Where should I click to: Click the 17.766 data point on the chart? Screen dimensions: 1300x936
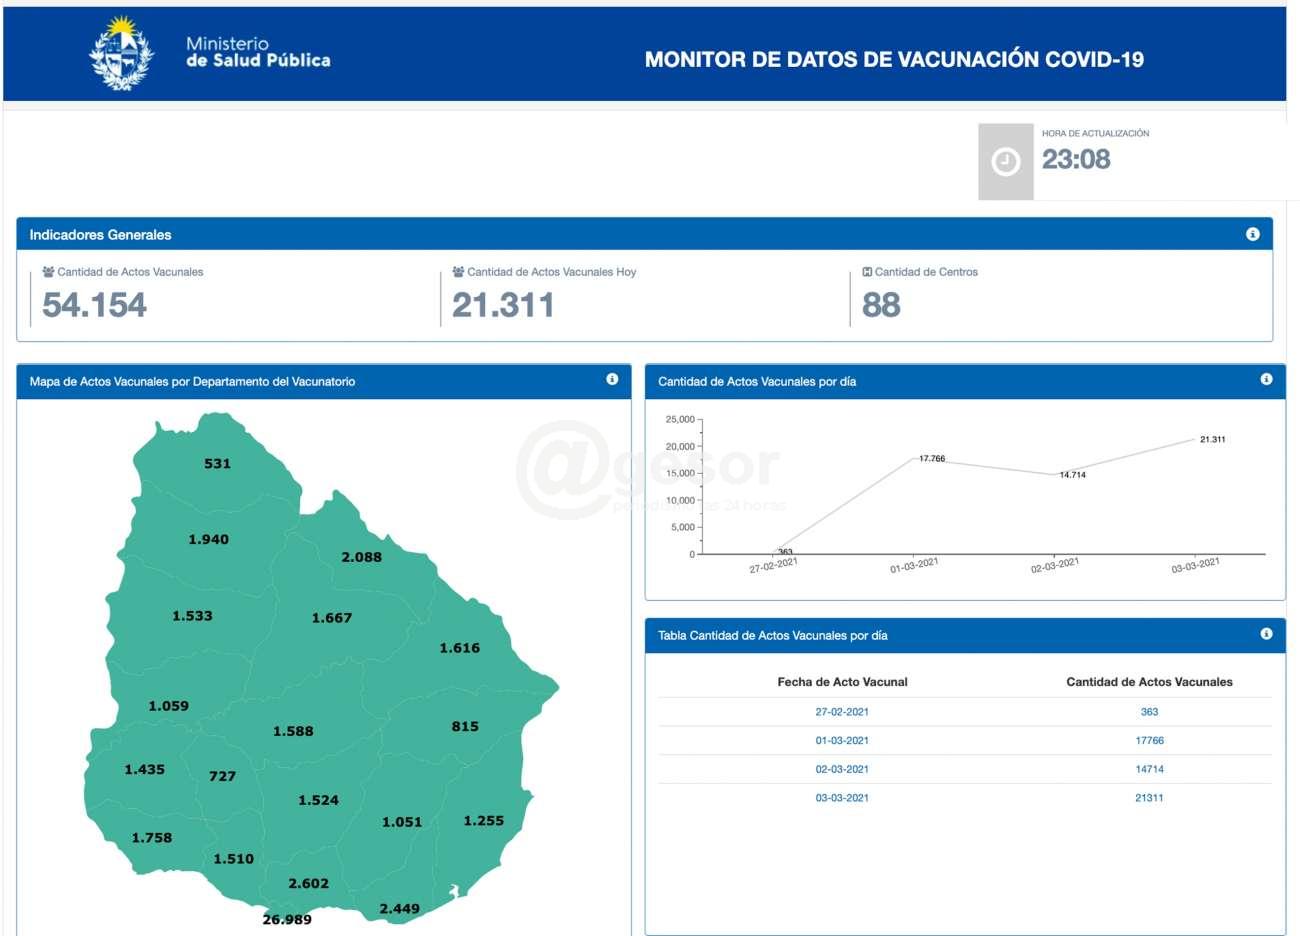tap(917, 459)
